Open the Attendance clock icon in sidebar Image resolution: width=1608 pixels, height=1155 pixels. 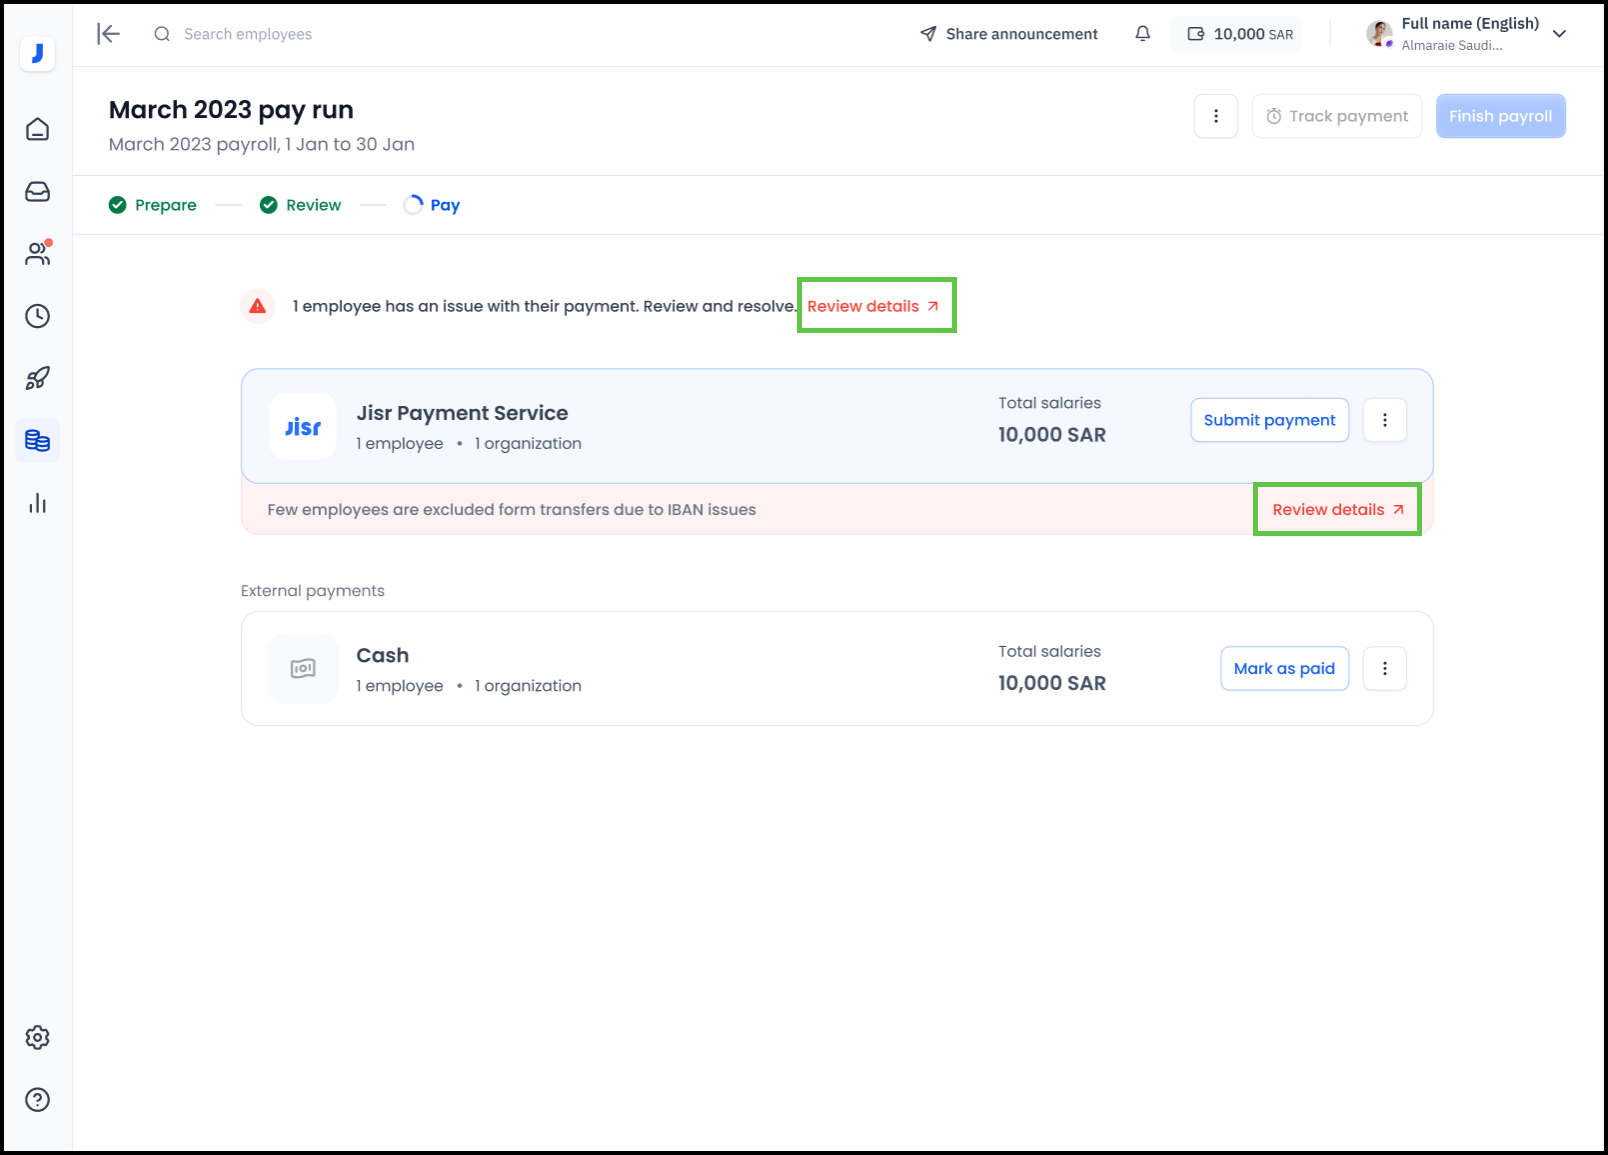37,316
